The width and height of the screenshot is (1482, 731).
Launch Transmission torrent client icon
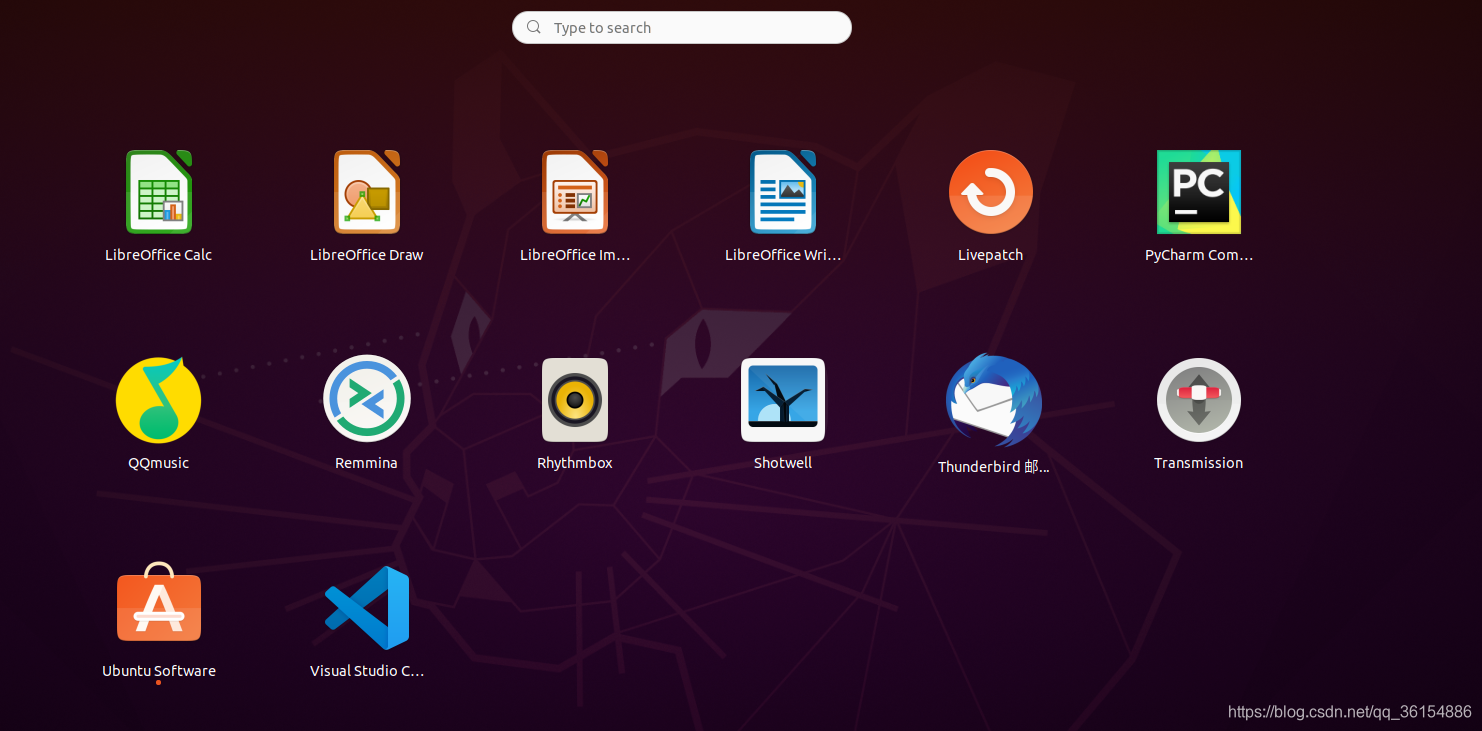pos(1199,400)
